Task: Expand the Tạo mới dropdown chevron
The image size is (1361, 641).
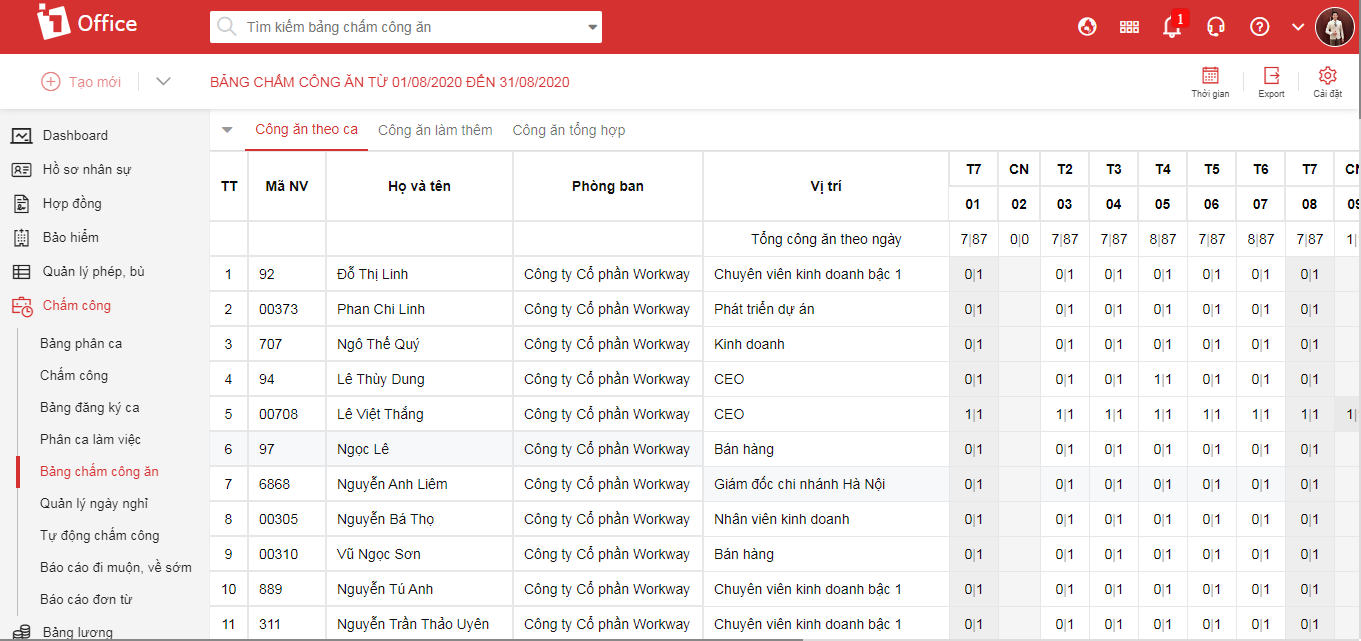Action: coord(162,81)
